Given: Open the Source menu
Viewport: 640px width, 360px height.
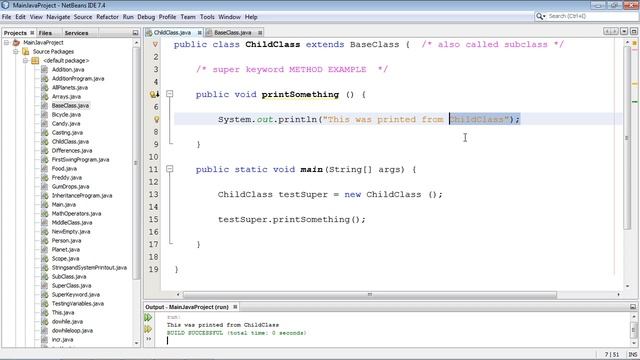Looking at the screenshot, I should click(x=83, y=17).
